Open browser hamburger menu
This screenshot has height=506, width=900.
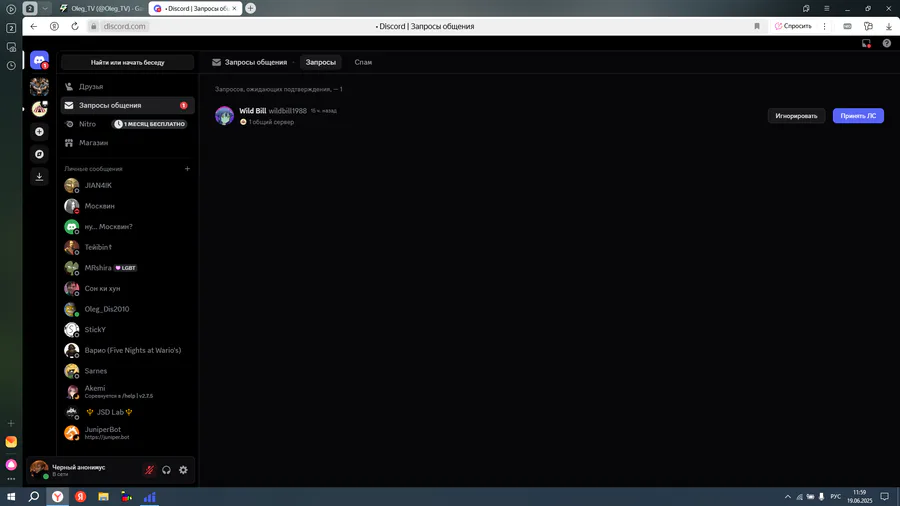click(827, 9)
